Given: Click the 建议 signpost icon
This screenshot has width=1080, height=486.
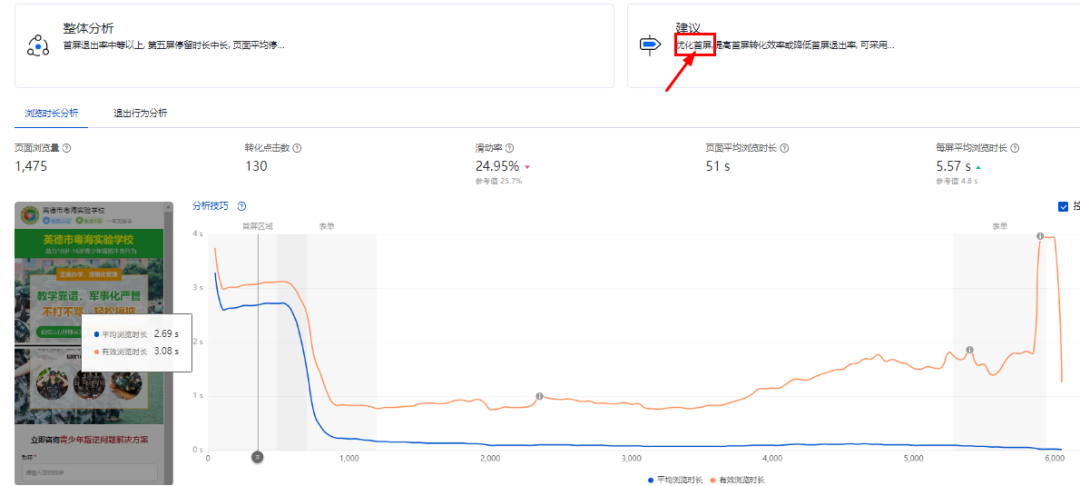Looking at the screenshot, I should point(649,45).
